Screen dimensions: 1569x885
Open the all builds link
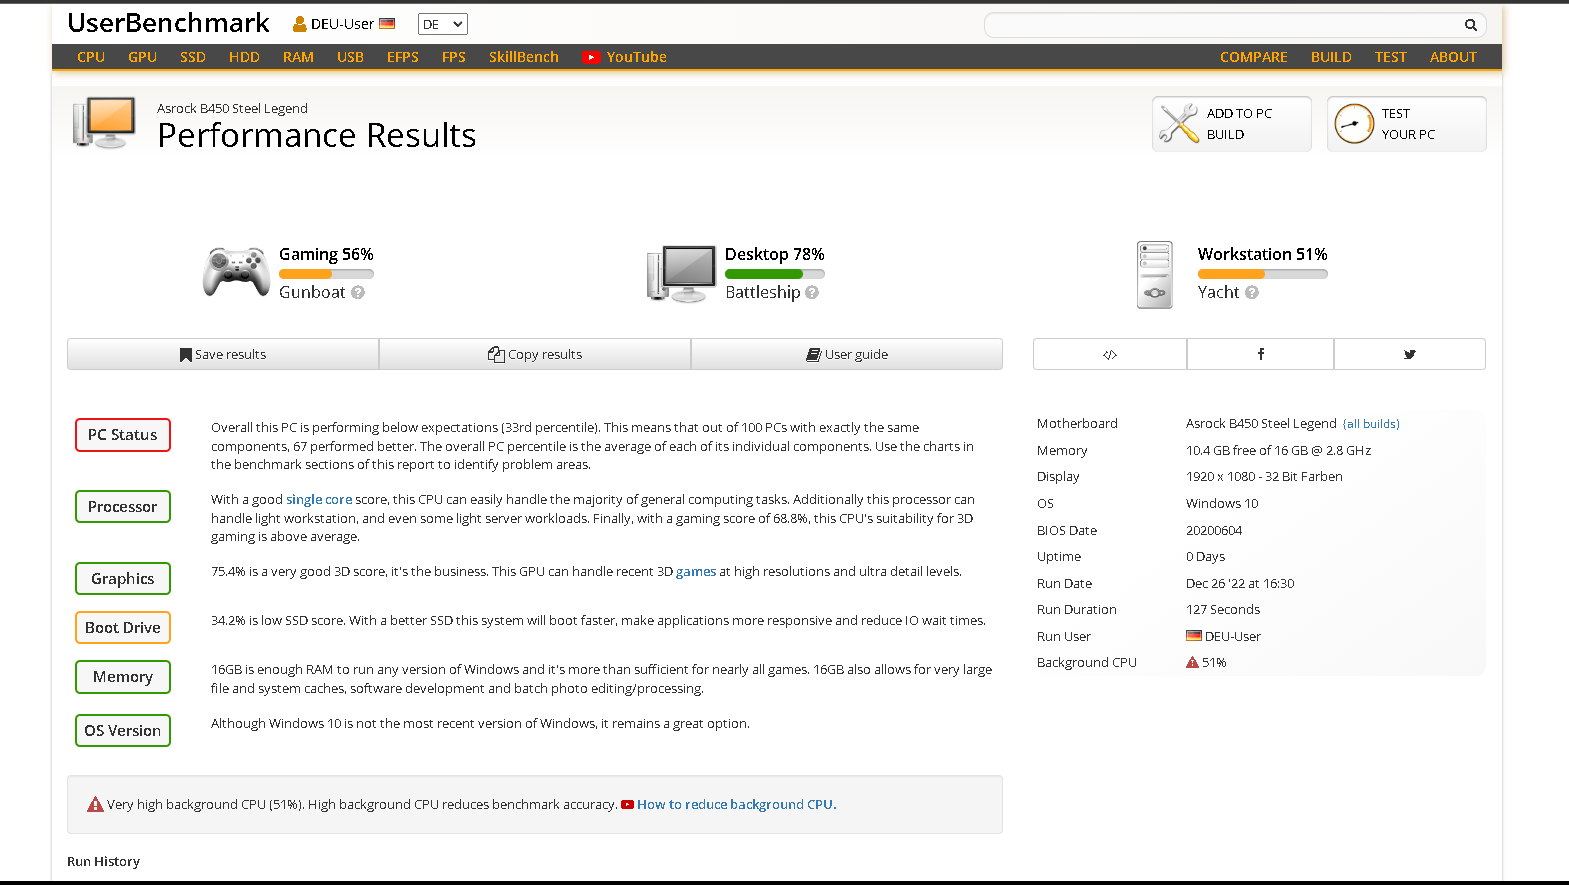click(x=1371, y=424)
